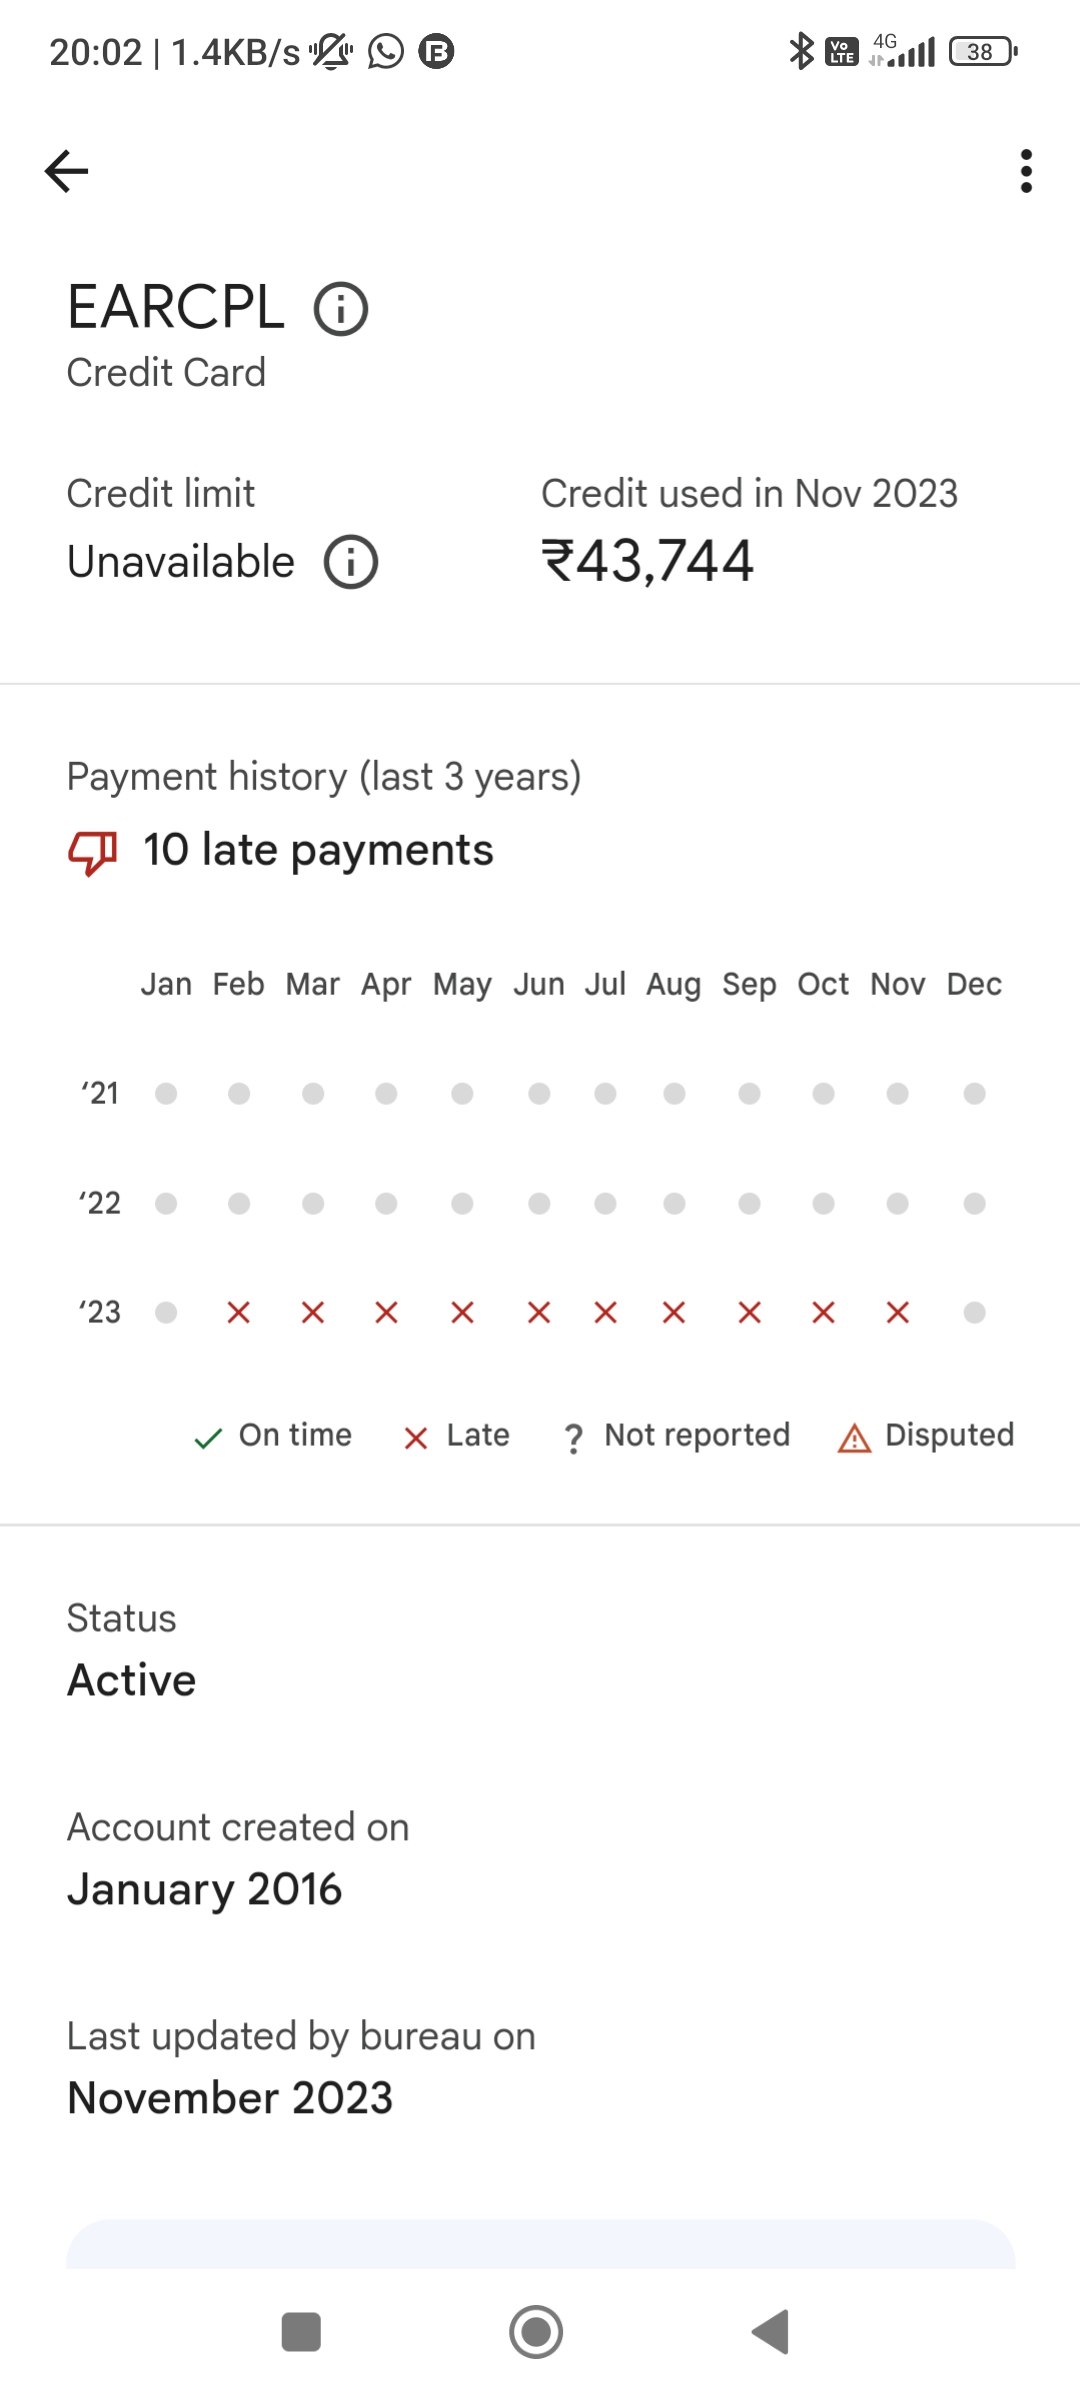
Task: Tap the Active status value
Action: pos(131,1680)
